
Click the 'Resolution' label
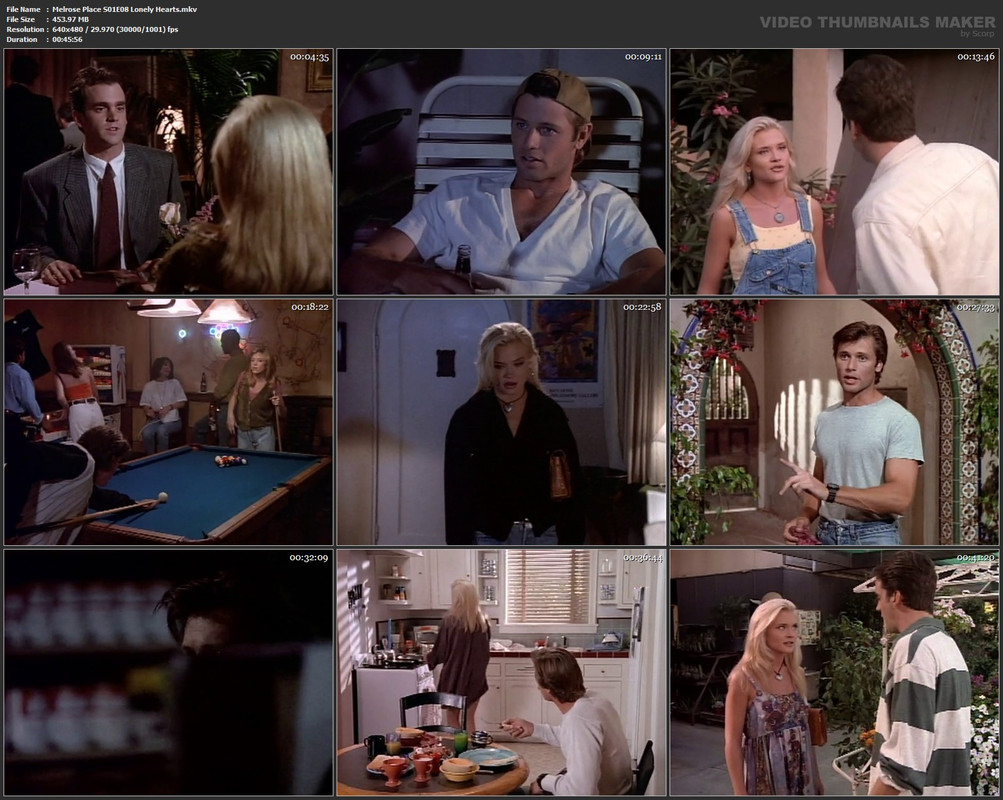click(25, 29)
